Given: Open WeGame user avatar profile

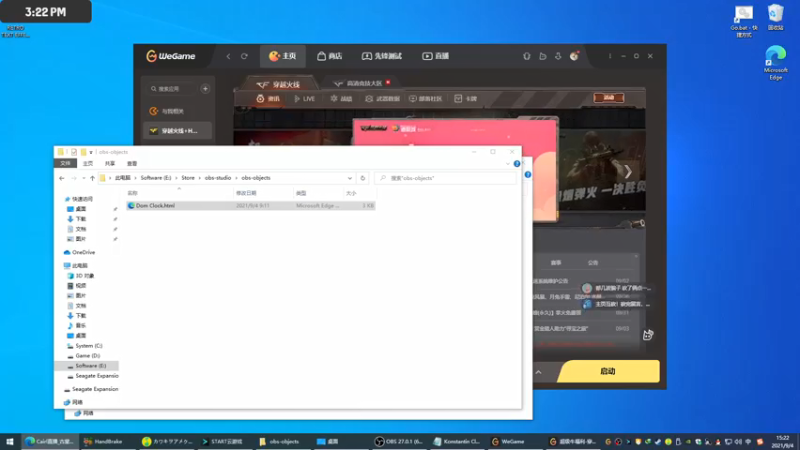Looking at the screenshot, I should click(x=574, y=56).
